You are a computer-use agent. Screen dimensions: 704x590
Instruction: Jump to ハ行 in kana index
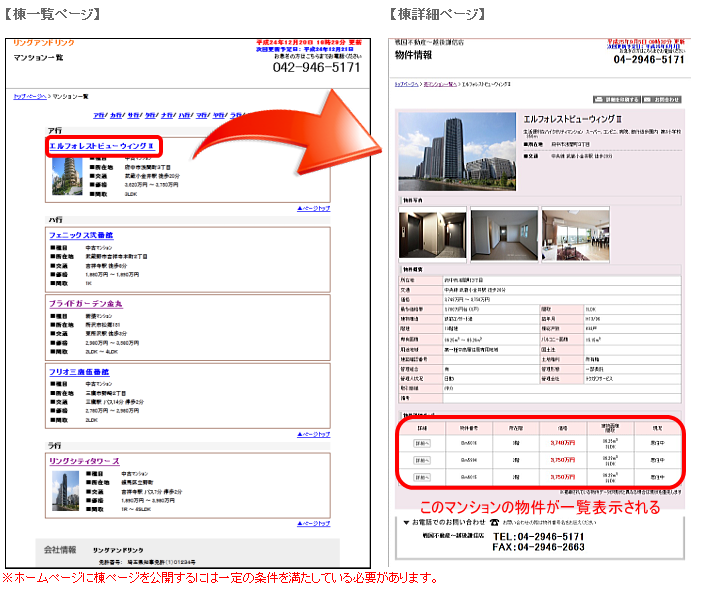click(184, 115)
